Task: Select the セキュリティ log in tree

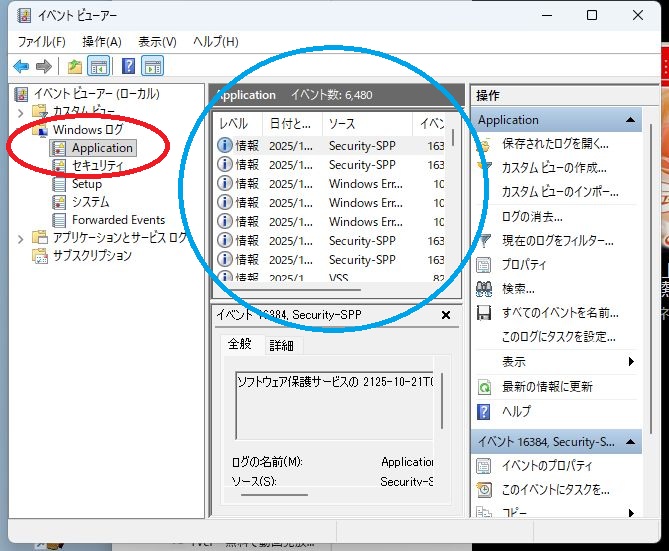Action: click(x=98, y=166)
